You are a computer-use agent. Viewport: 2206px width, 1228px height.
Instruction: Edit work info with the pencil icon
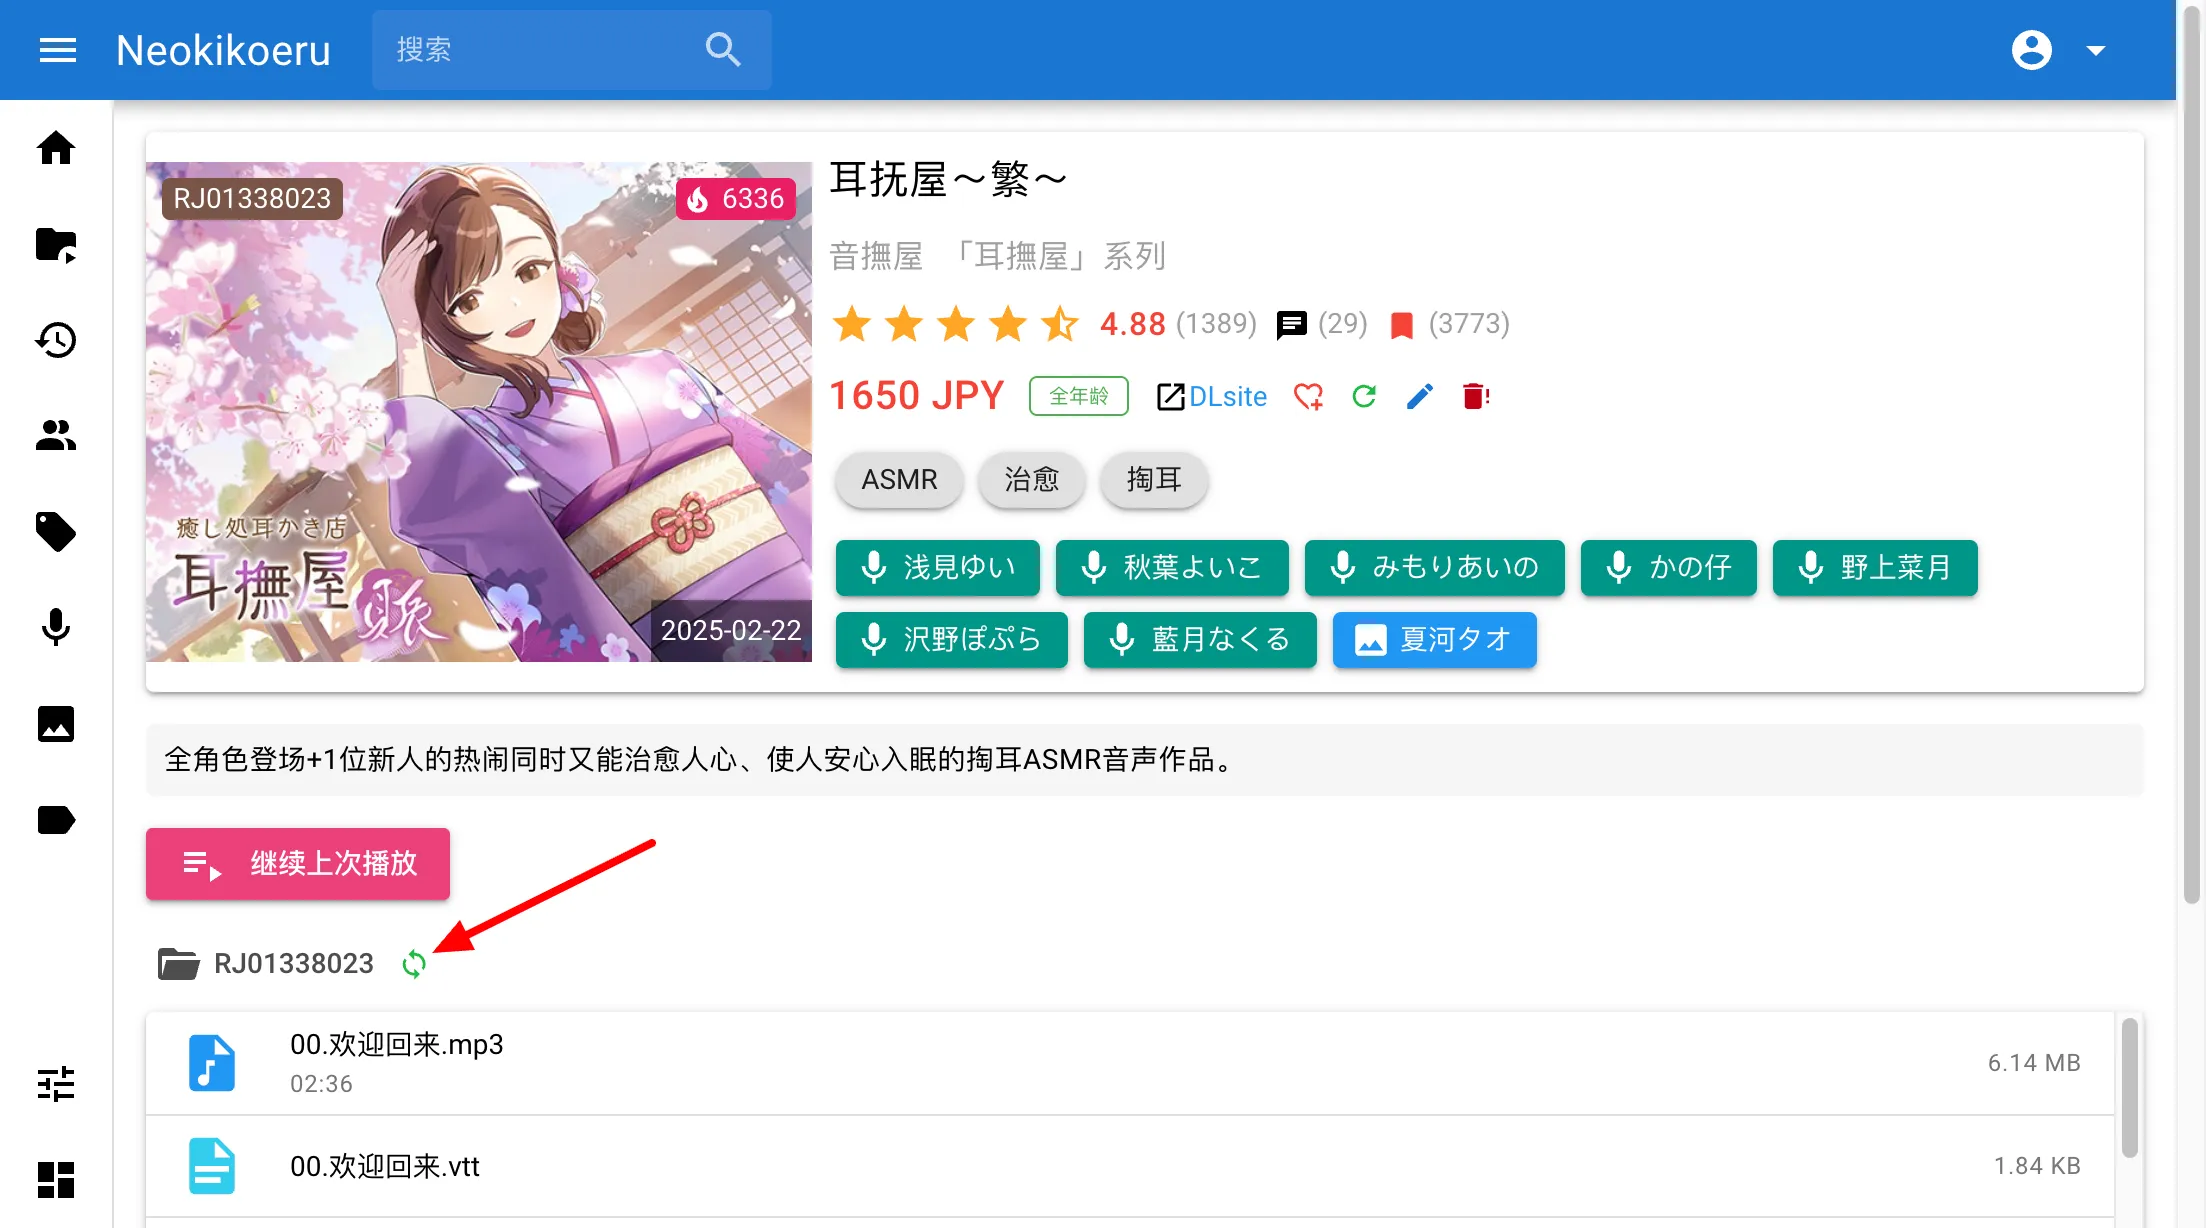click(1419, 397)
